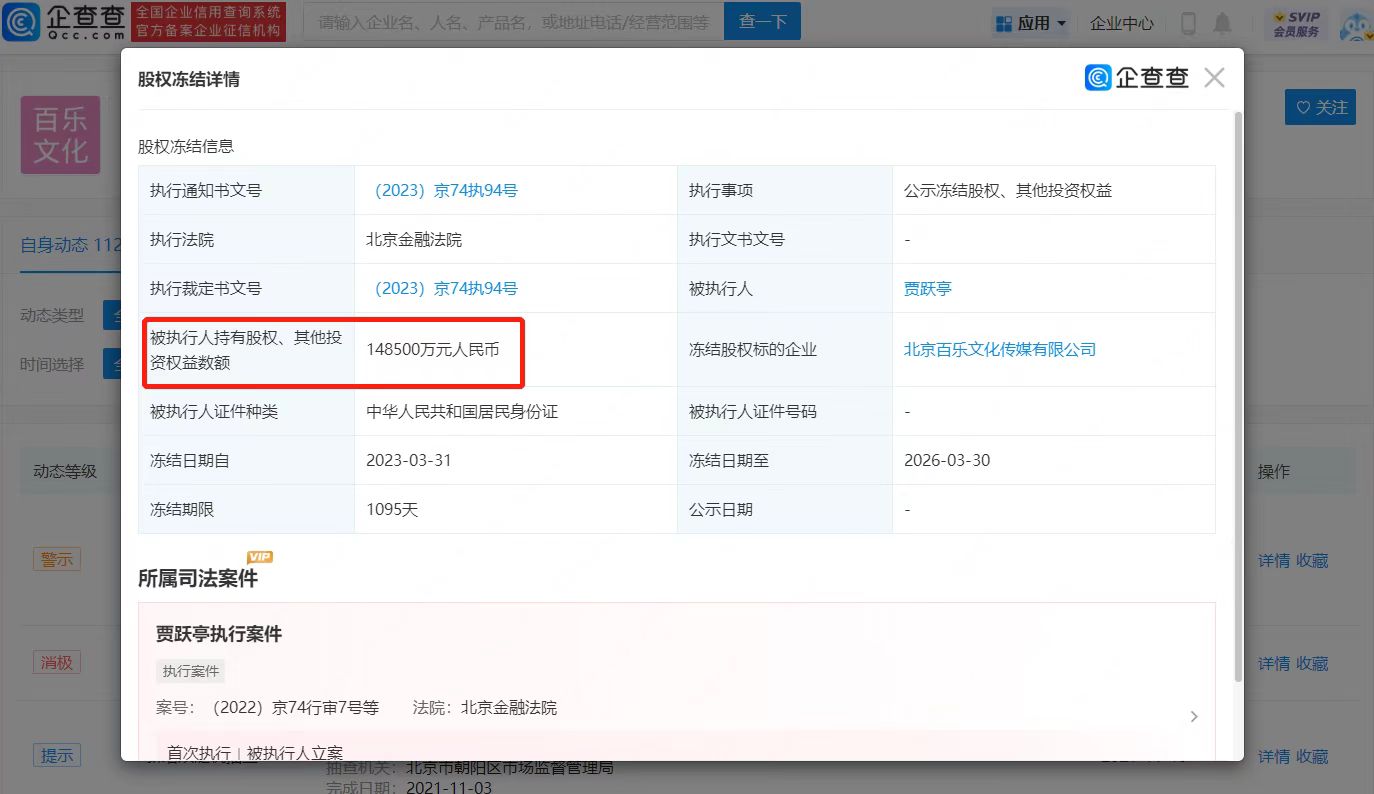This screenshot has height=794, width=1374.
Task: Click the 1095天 freeze period value
Action: coord(392,509)
